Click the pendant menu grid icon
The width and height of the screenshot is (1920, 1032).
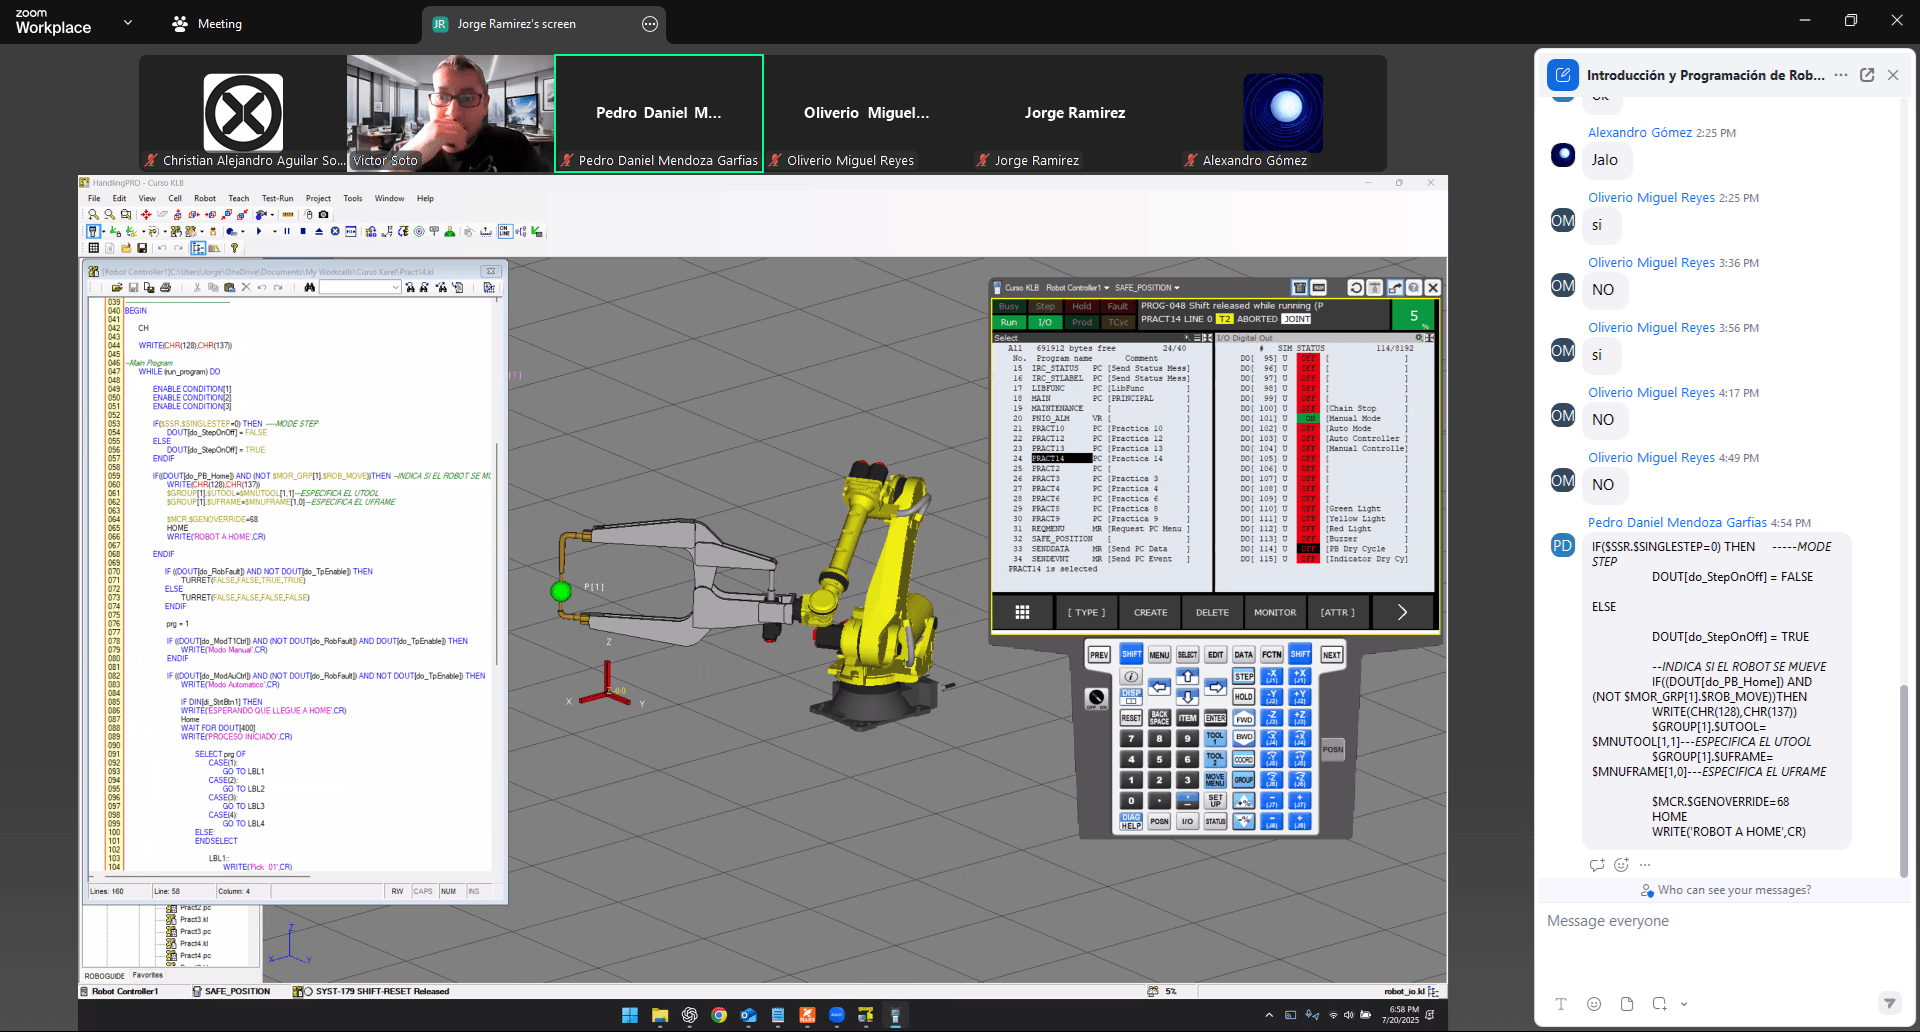click(x=1022, y=612)
